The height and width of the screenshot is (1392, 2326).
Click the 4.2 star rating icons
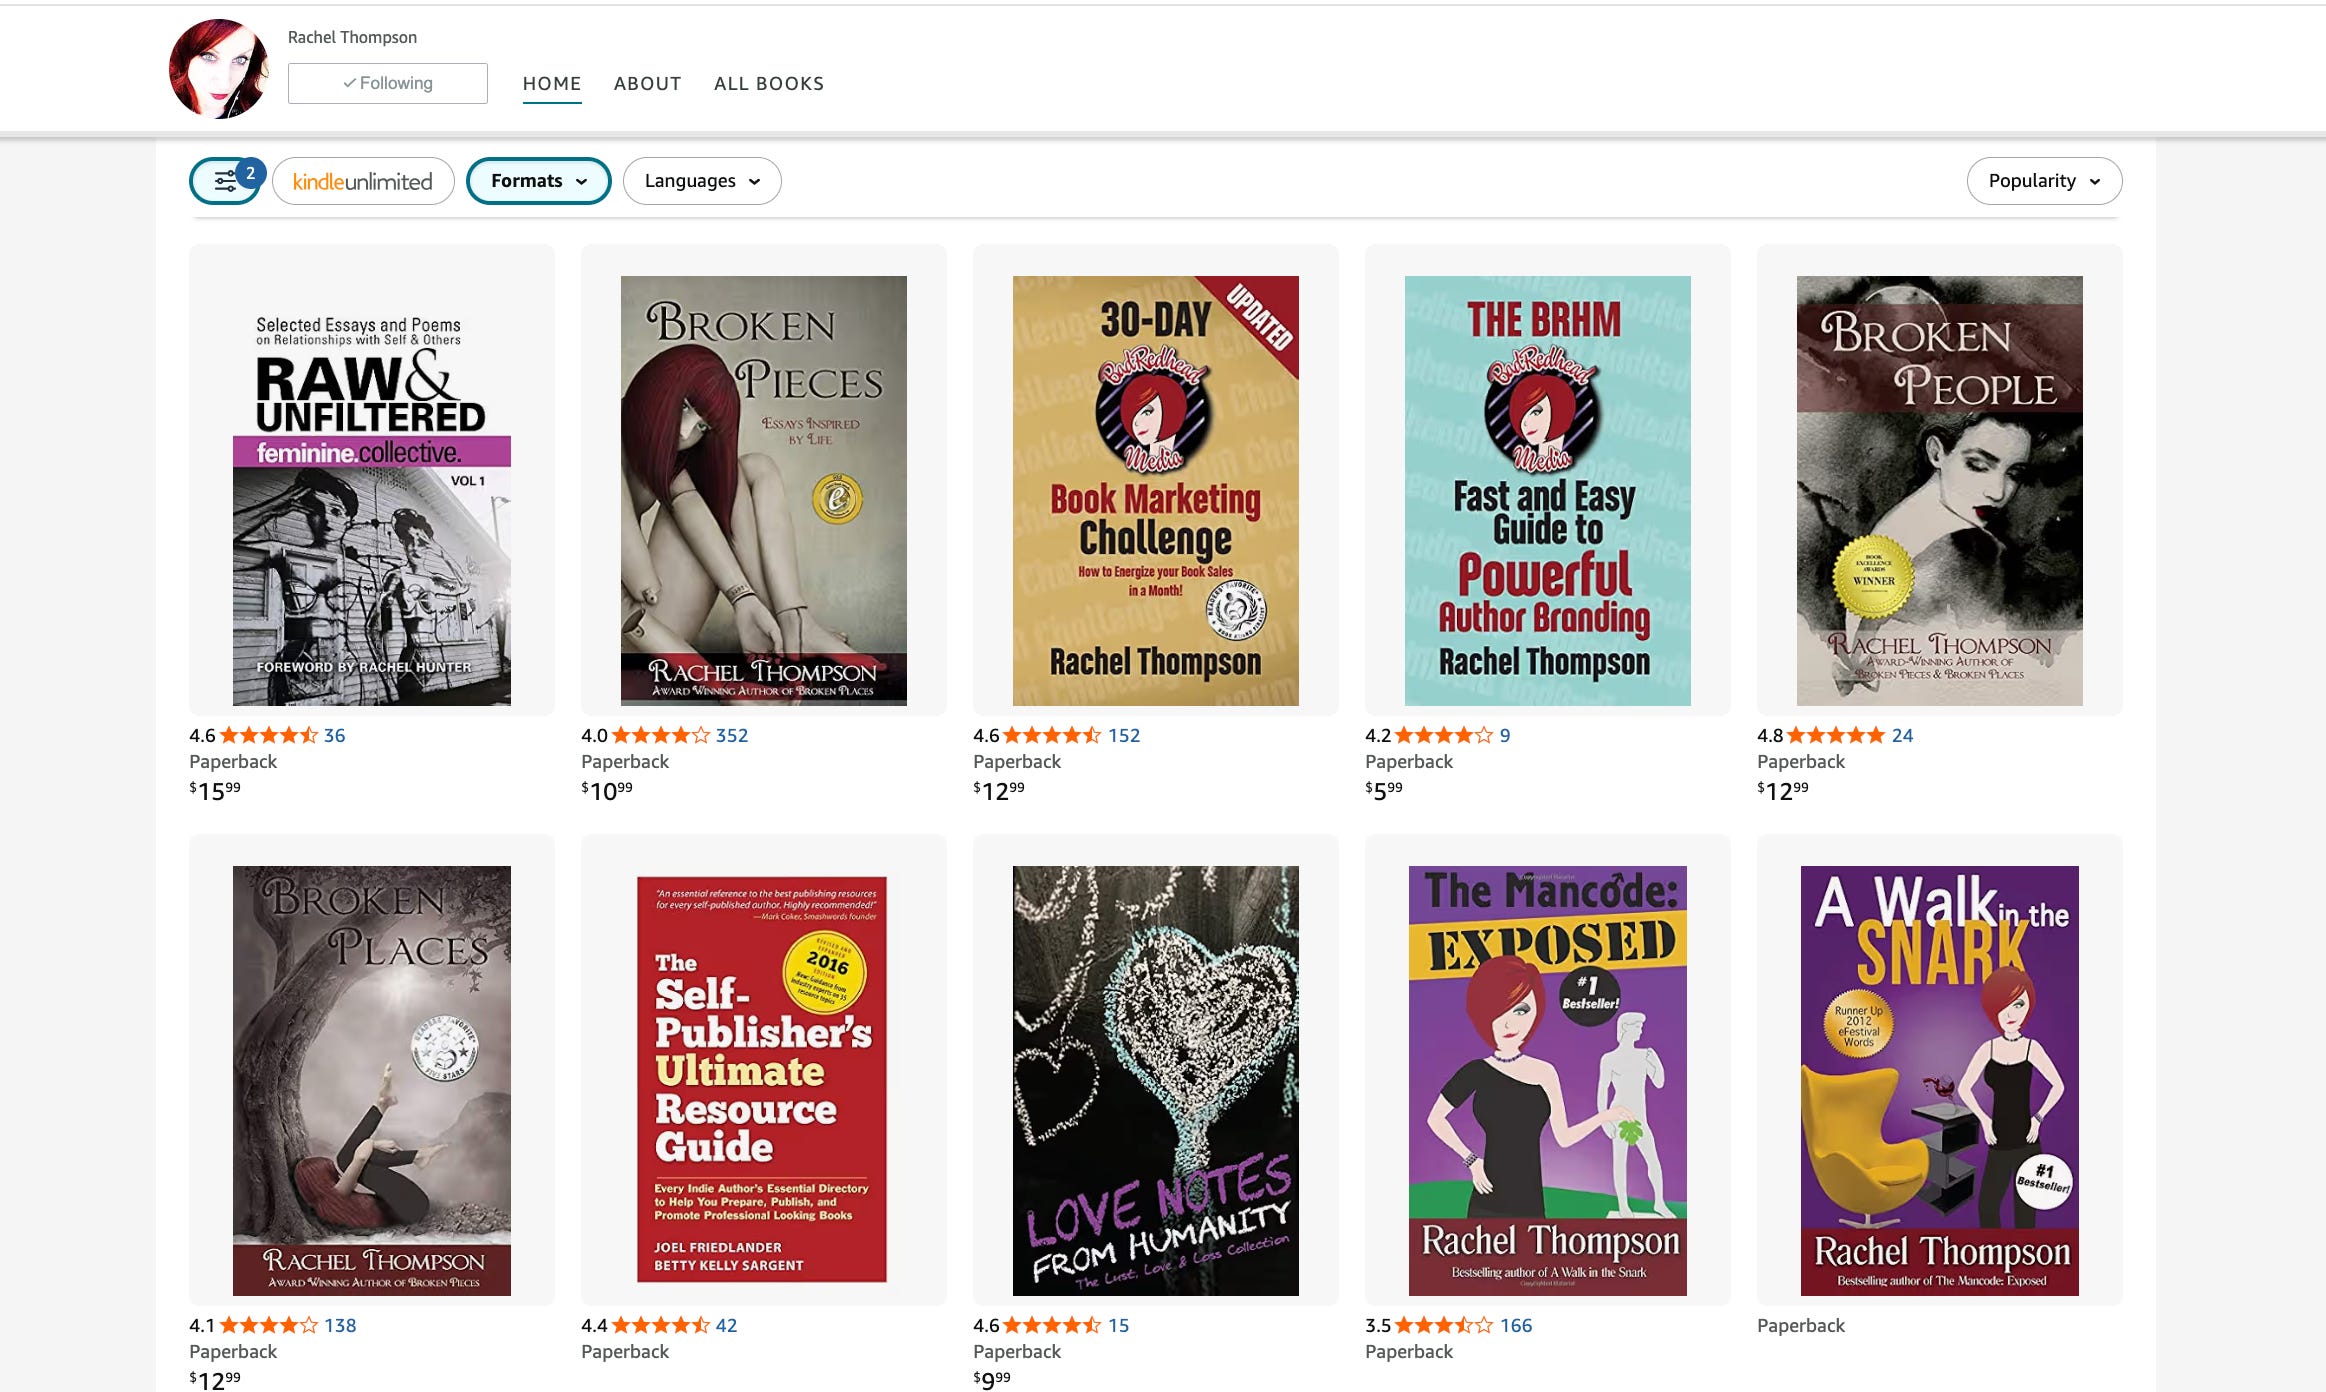(x=1445, y=735)
